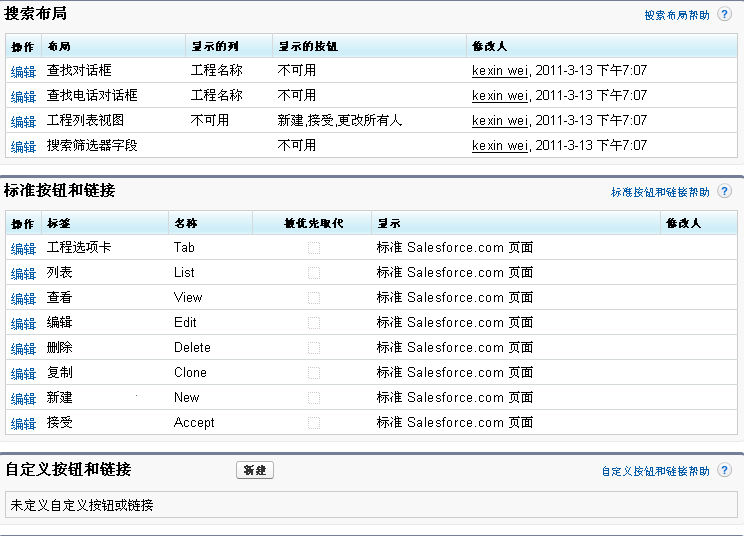Toggle the override checkbox in List row
Viewport: 744px width, 536px height.
click(x=314, y=273)
